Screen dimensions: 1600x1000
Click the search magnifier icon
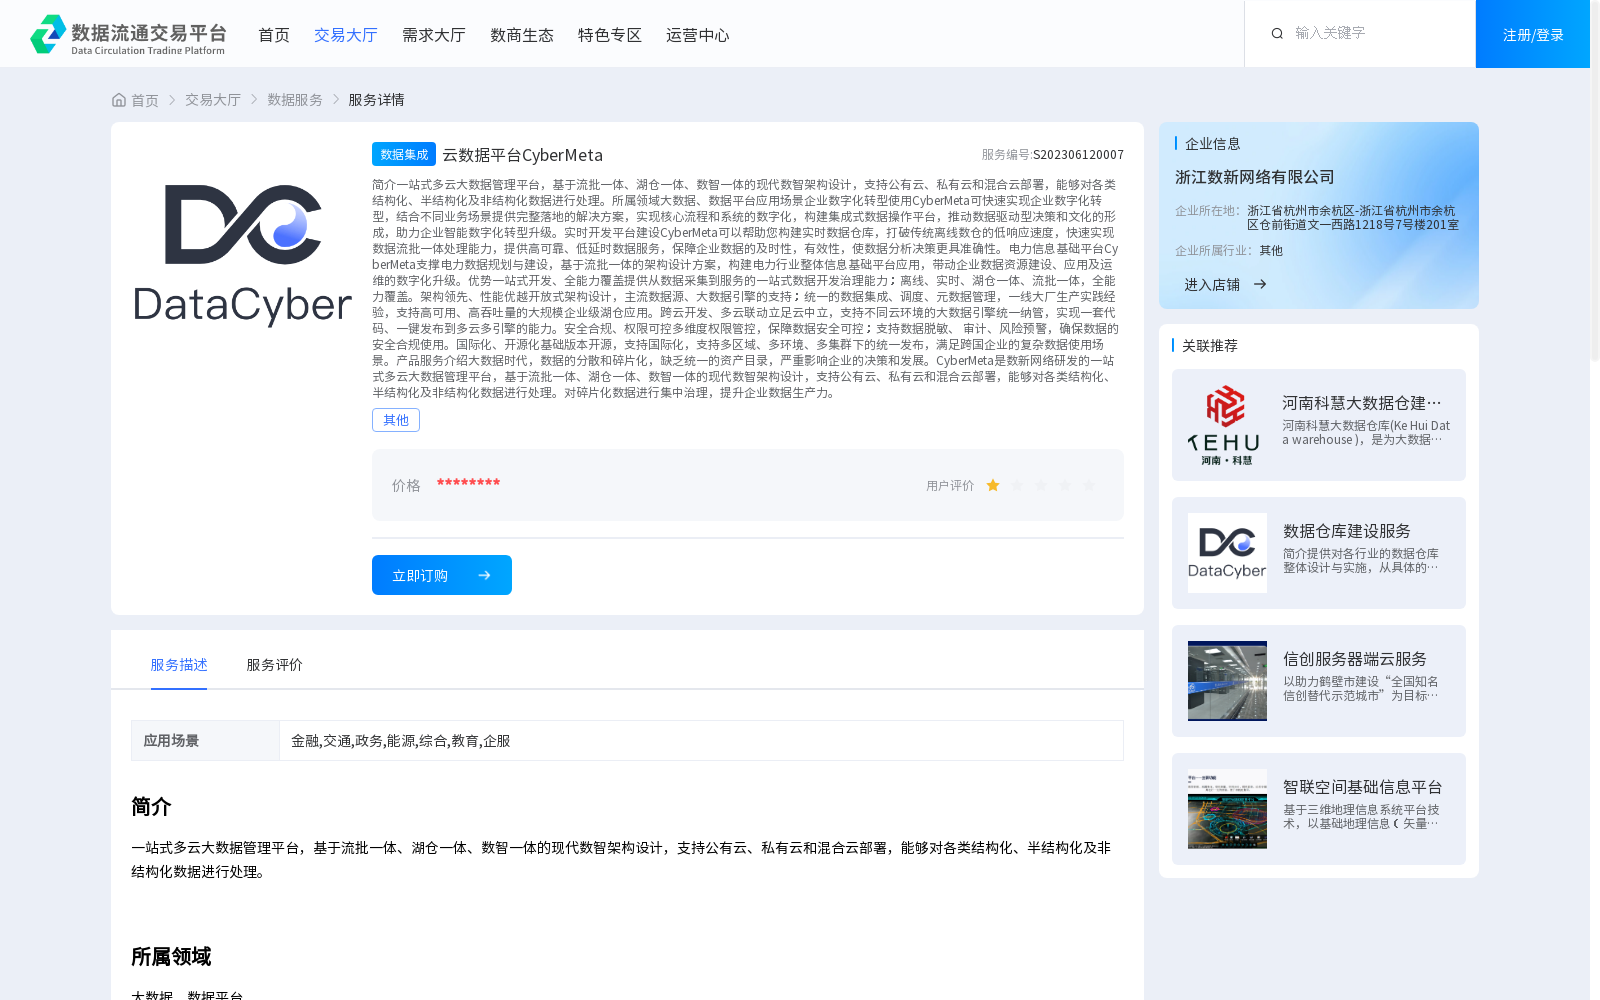[1277, 34]
